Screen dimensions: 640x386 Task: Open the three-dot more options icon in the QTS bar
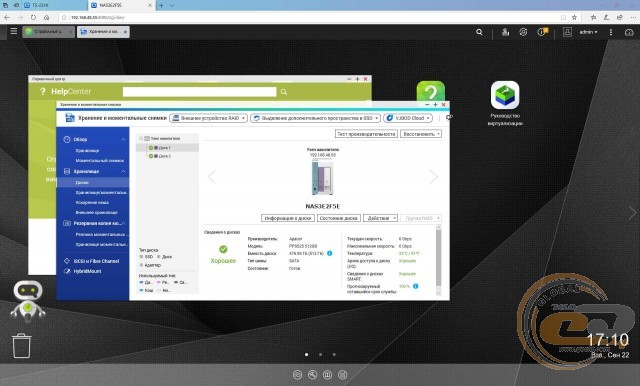(x=611, y=32)
